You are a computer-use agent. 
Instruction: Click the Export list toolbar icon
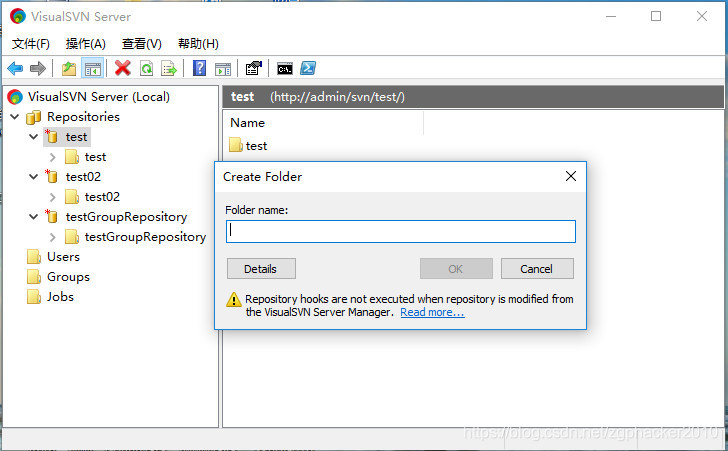click(169, 69)
